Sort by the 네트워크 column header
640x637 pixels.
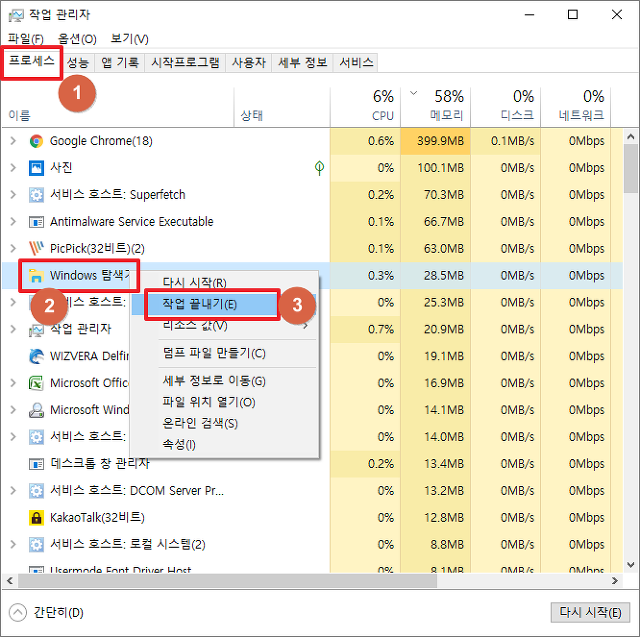coord(576,107)
